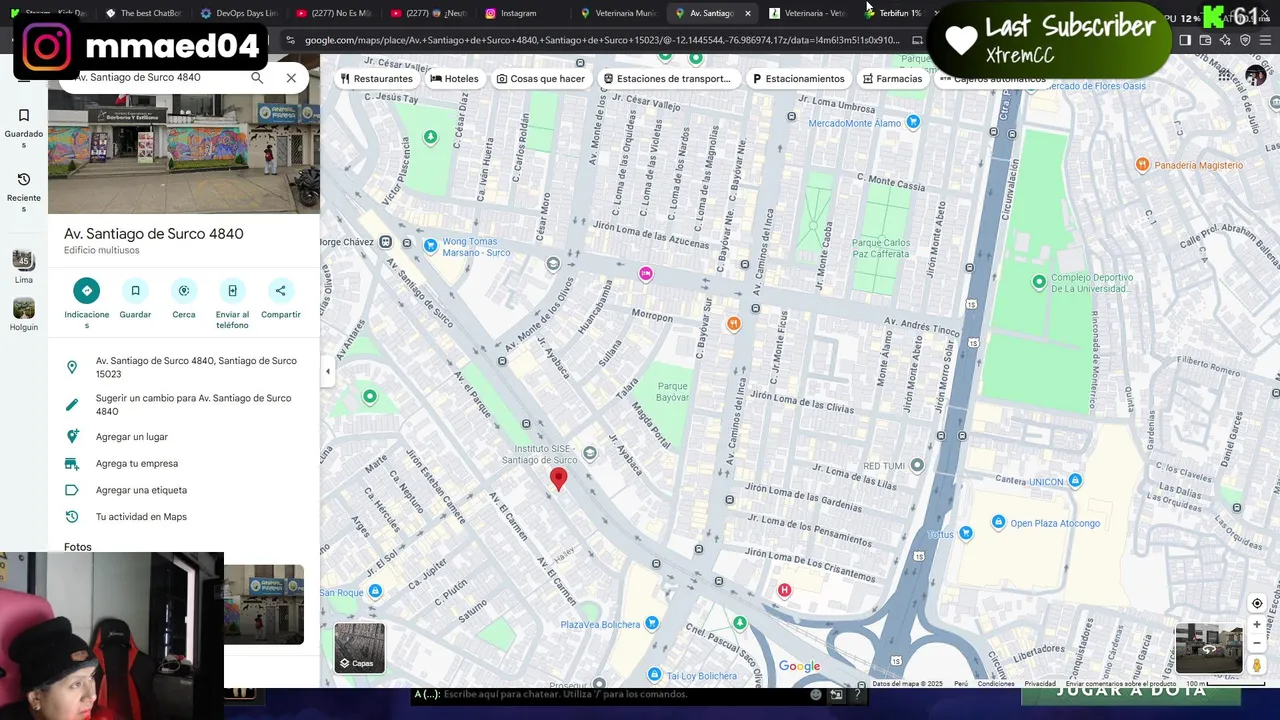Click the Tottus store marker
The height and width of the screenshot is (720, 1280).
tap(966, 534)
